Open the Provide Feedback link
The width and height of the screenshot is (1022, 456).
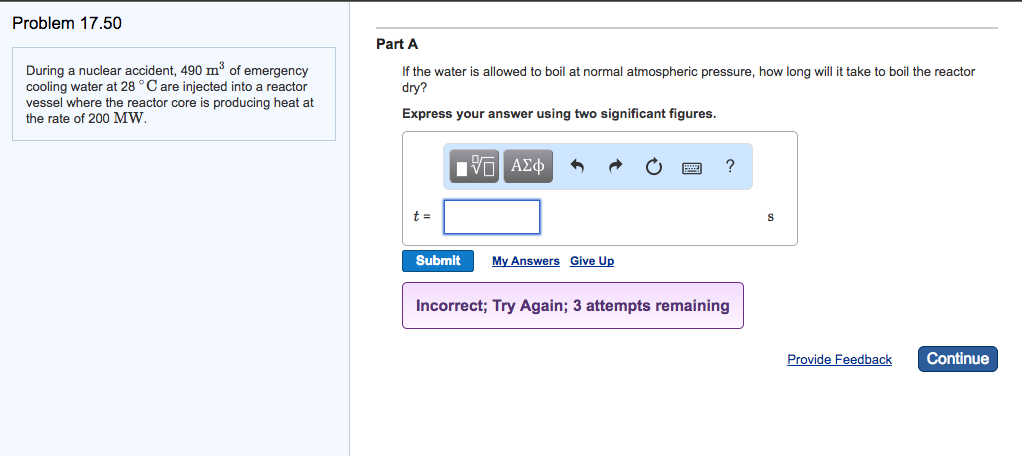click(x=839, y=360)
